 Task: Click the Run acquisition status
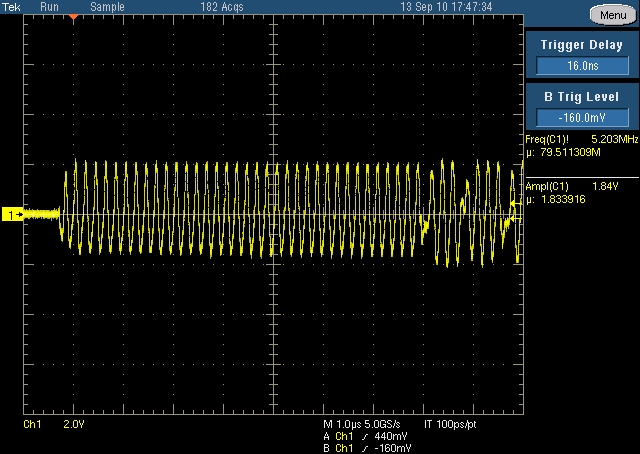[x=49, y=7]
